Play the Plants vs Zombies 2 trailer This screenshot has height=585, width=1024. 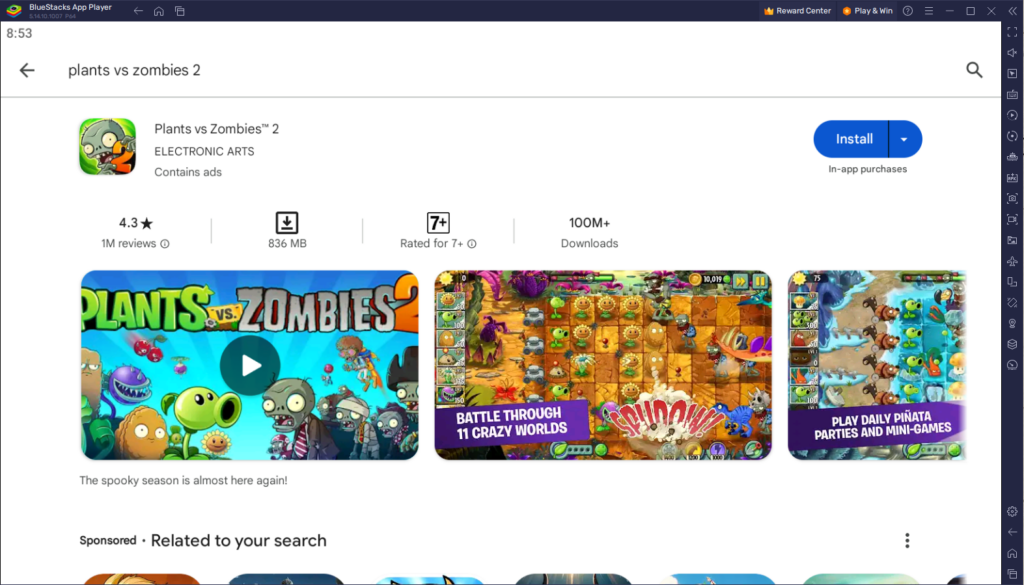(x=249, y=365)
